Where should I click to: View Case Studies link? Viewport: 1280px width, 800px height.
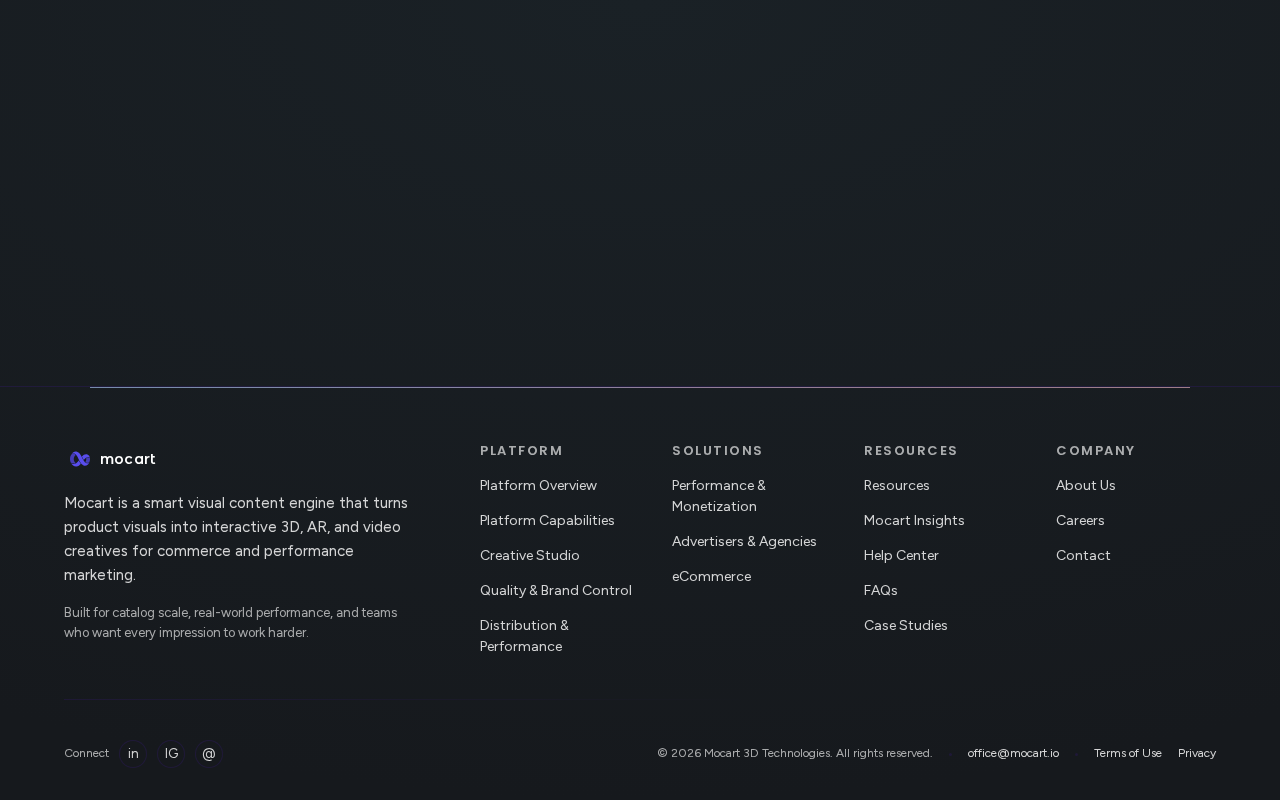tap(905, 625)
